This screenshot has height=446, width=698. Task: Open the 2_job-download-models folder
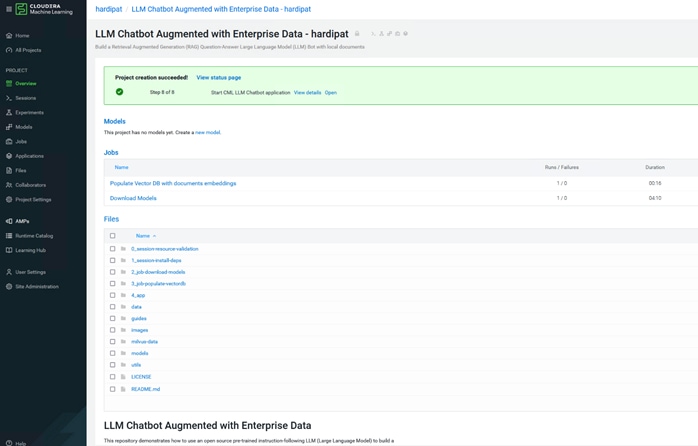(x=158, y=272)
